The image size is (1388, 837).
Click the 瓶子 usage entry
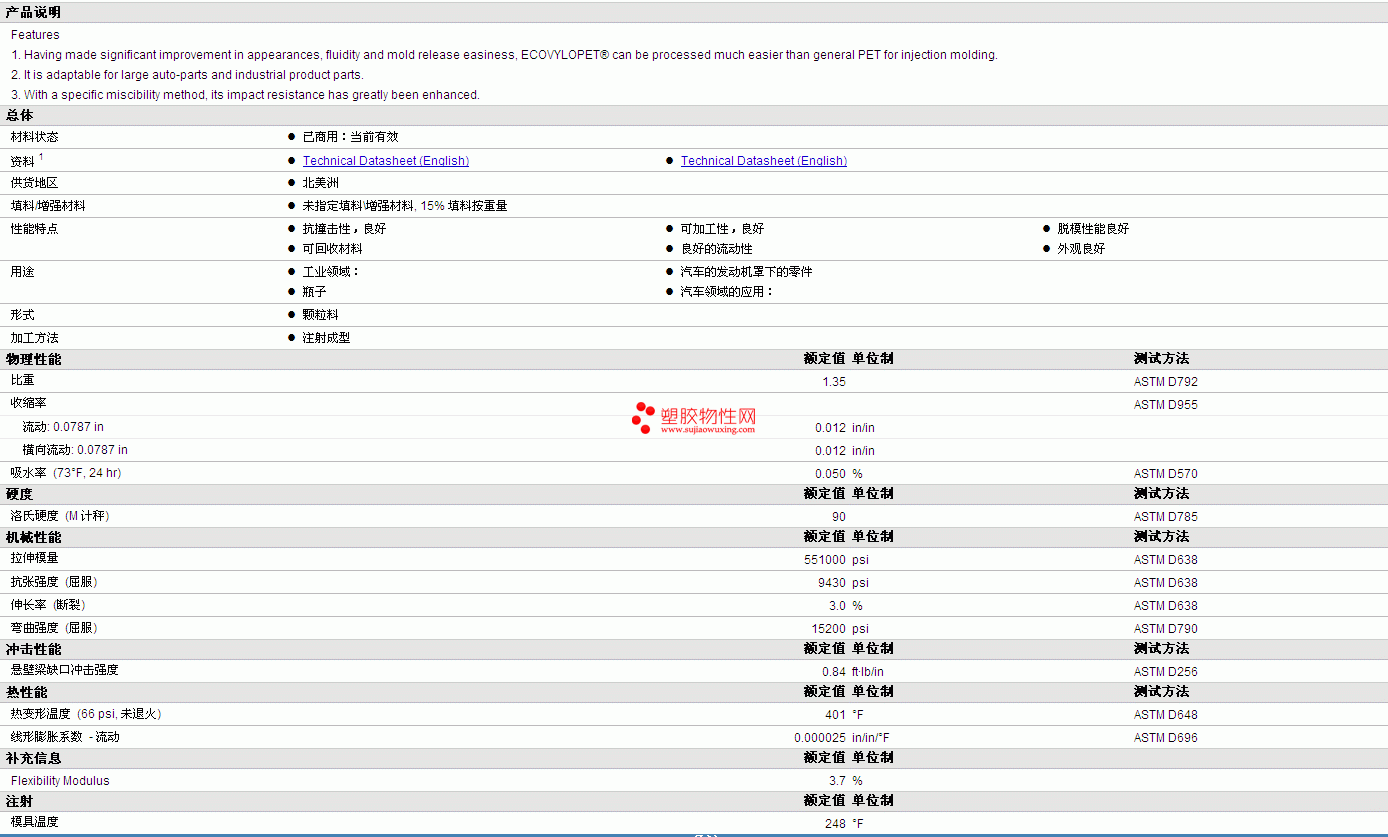point(315,292)
